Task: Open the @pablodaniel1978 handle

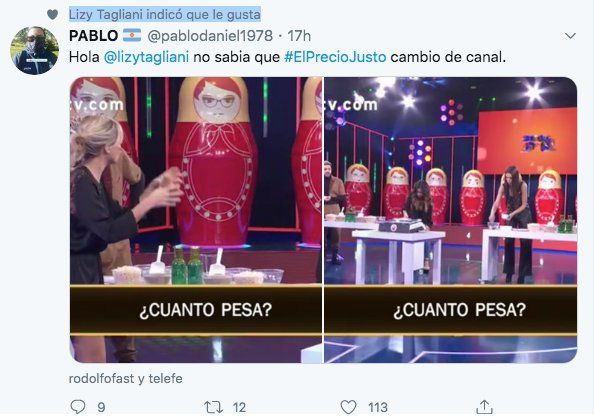Action: tap(210, 36)
